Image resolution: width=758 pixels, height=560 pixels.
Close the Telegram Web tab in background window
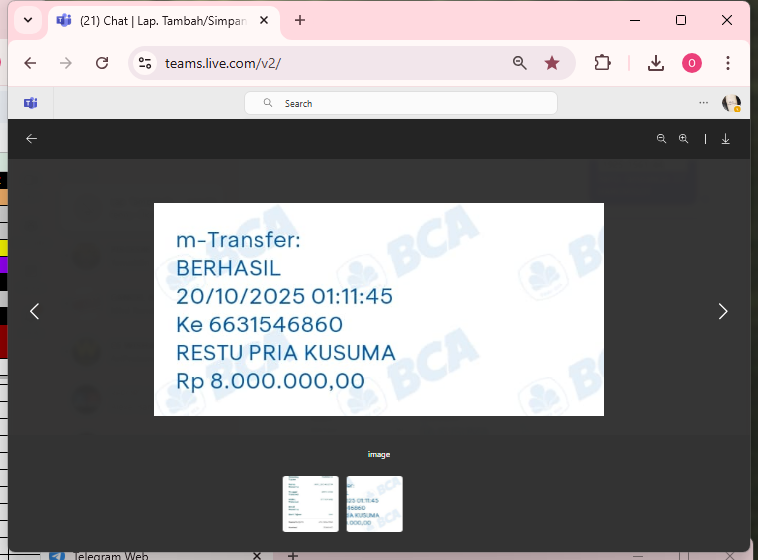pyautogui.click(x=257, y=556)
